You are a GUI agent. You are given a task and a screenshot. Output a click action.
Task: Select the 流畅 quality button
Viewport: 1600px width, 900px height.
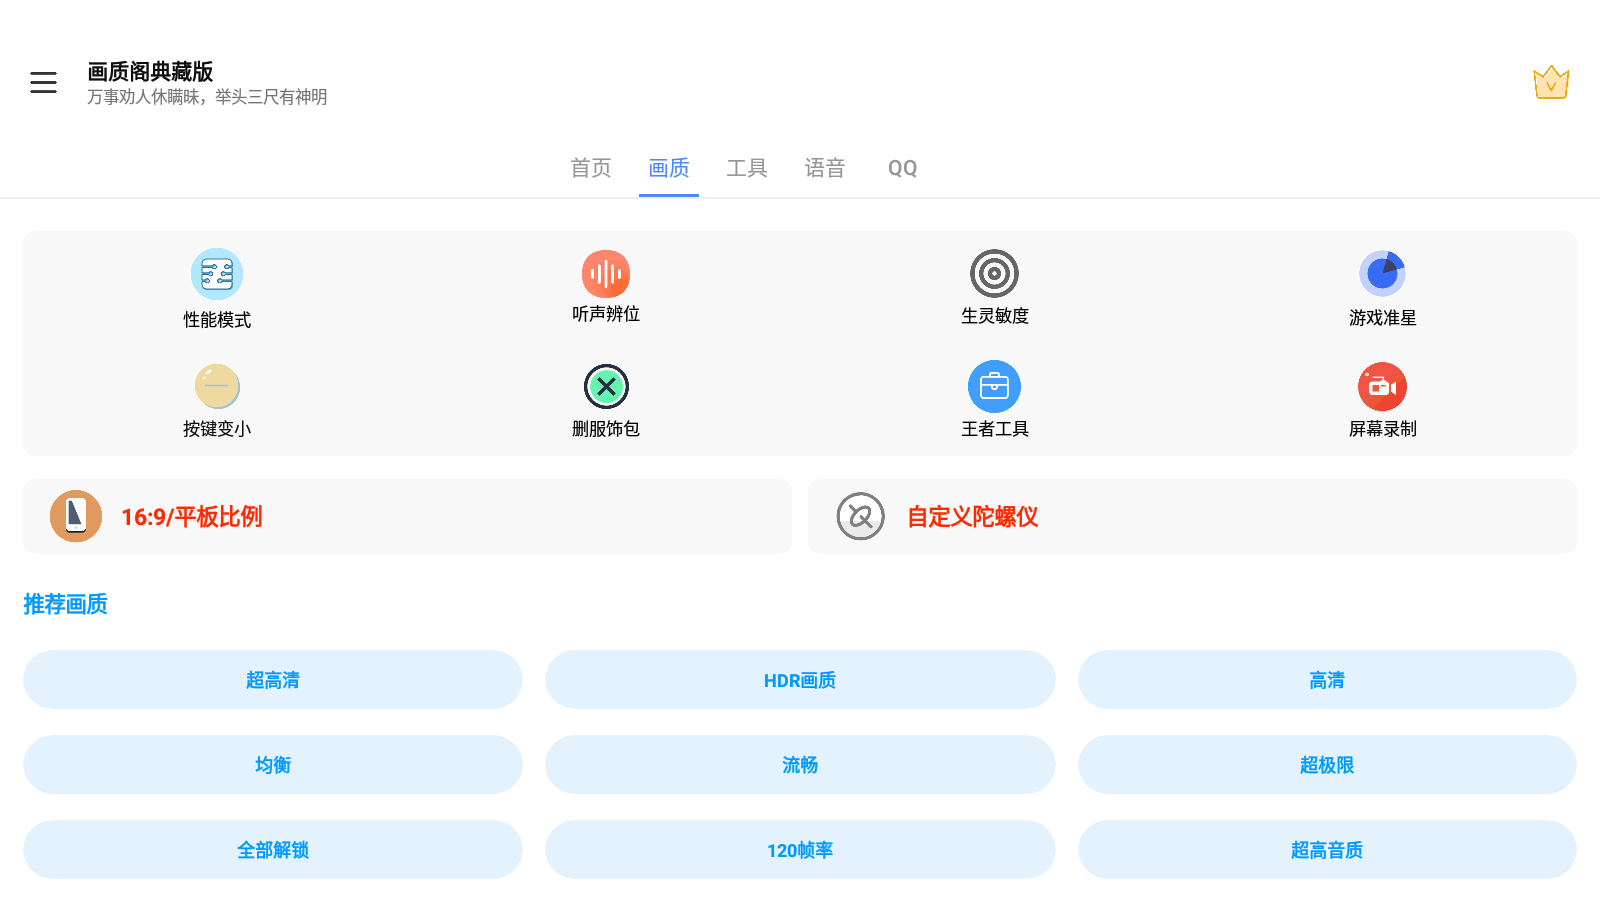point(800,765)
